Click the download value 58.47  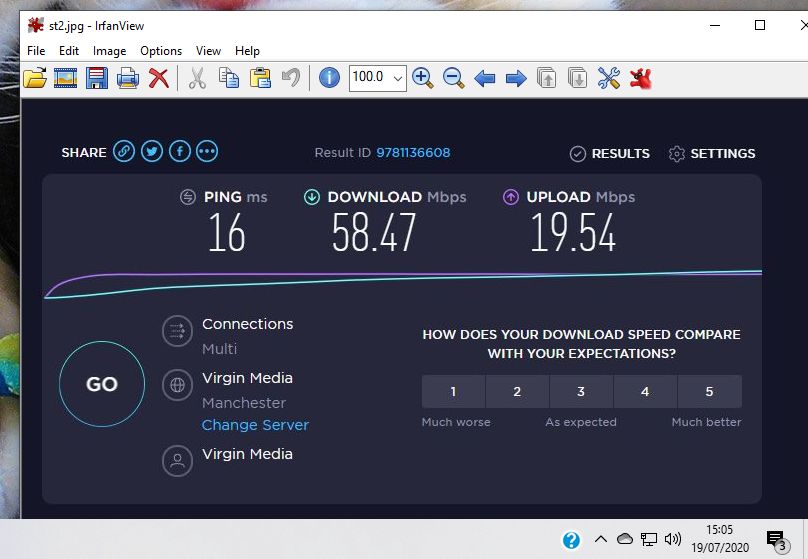tap(374, 233)
